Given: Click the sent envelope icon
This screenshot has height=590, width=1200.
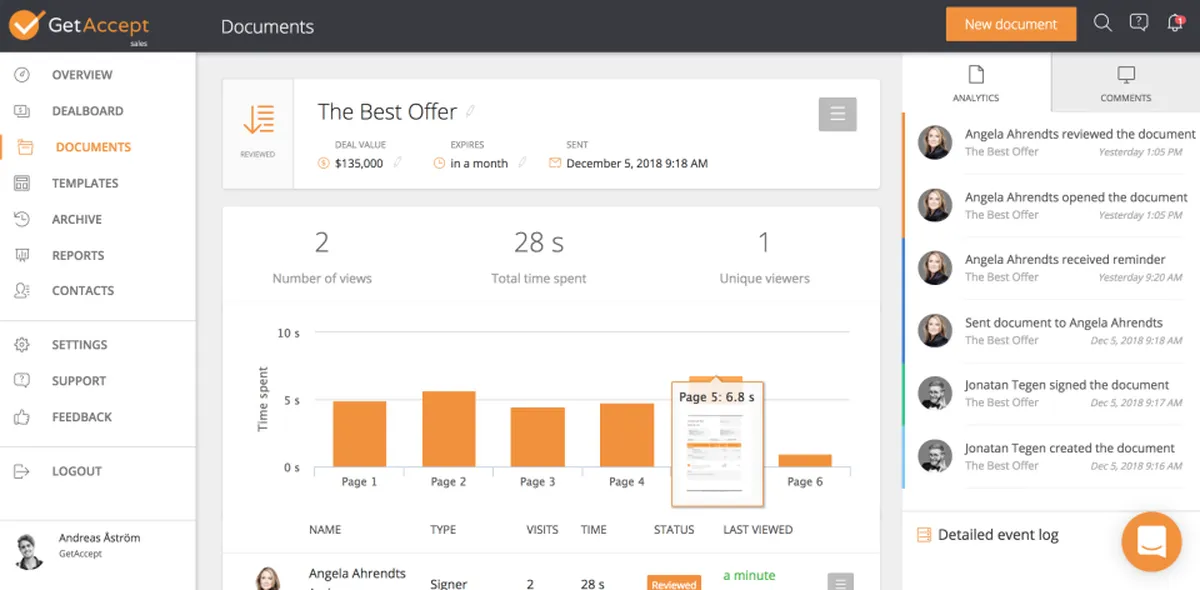Looking at the screenshot, I should click(555, 163).
